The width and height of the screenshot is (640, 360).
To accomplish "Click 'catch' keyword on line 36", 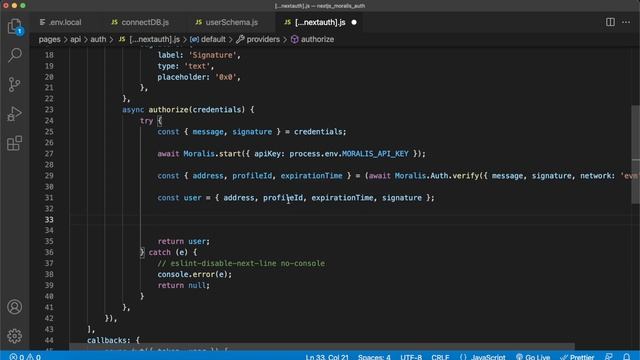I will [x=160, y=253].
